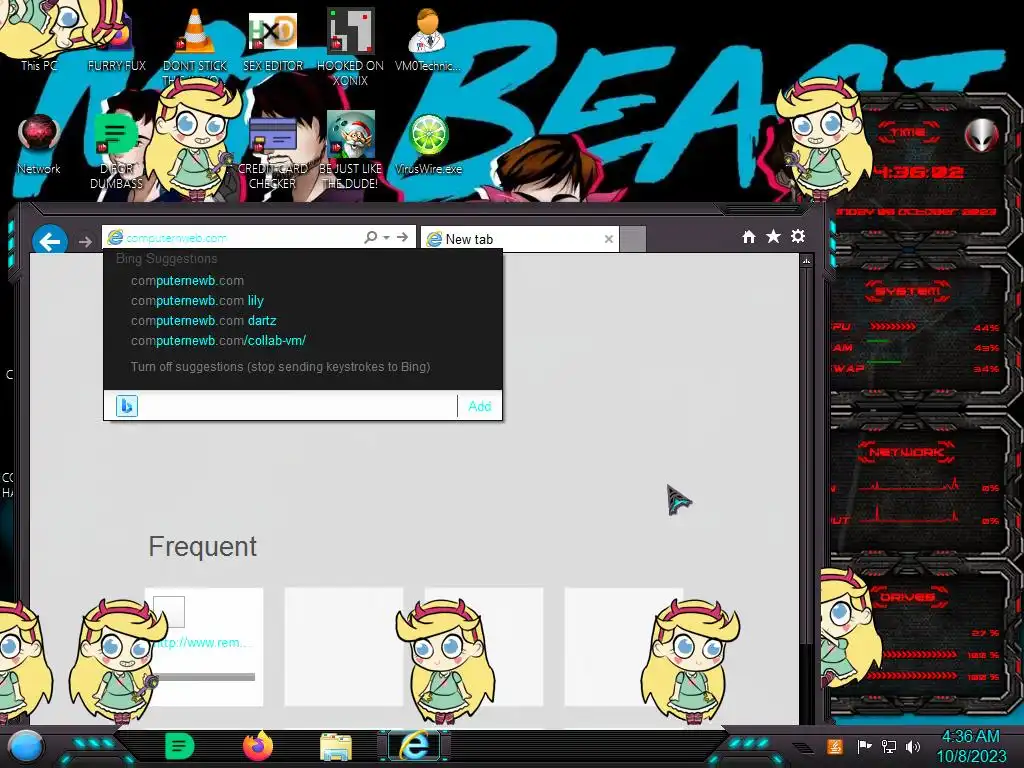The width and height of the screenshot is (1024, 768).
Task: Choose suggestion computernewb.com
Action: pos(187,280)
